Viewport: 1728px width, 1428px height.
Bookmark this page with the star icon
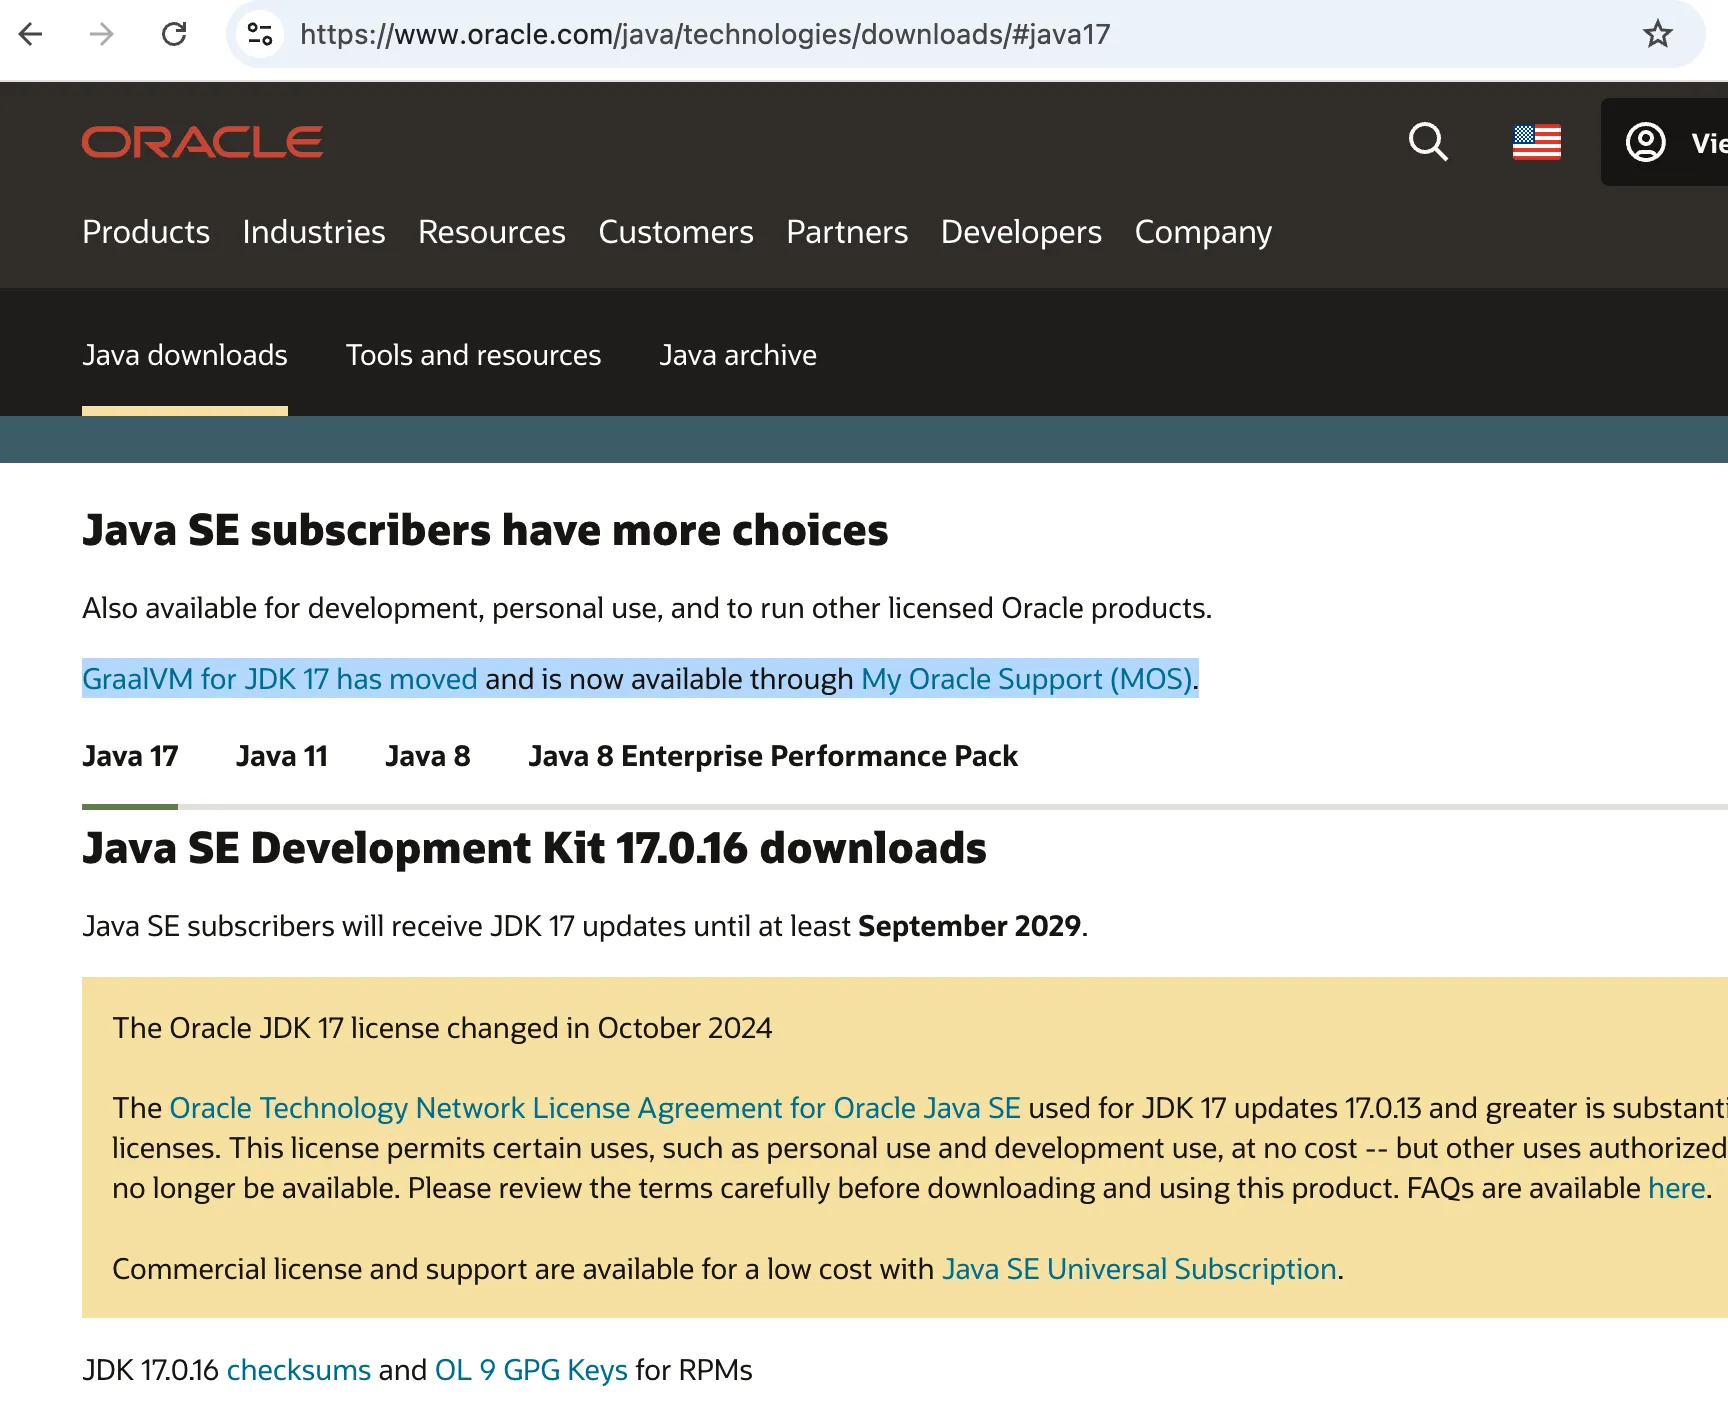(1658, 33)
